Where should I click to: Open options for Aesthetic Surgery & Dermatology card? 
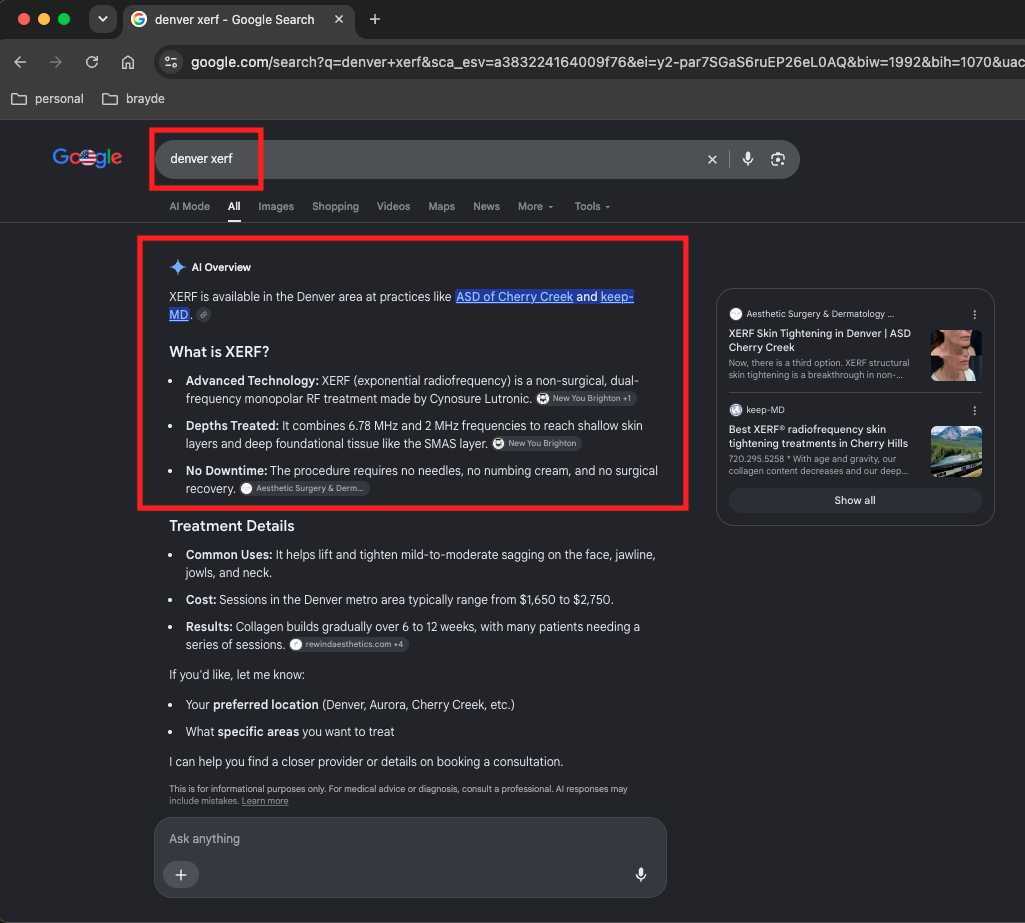pyautogui.click(x=975, y=314)
